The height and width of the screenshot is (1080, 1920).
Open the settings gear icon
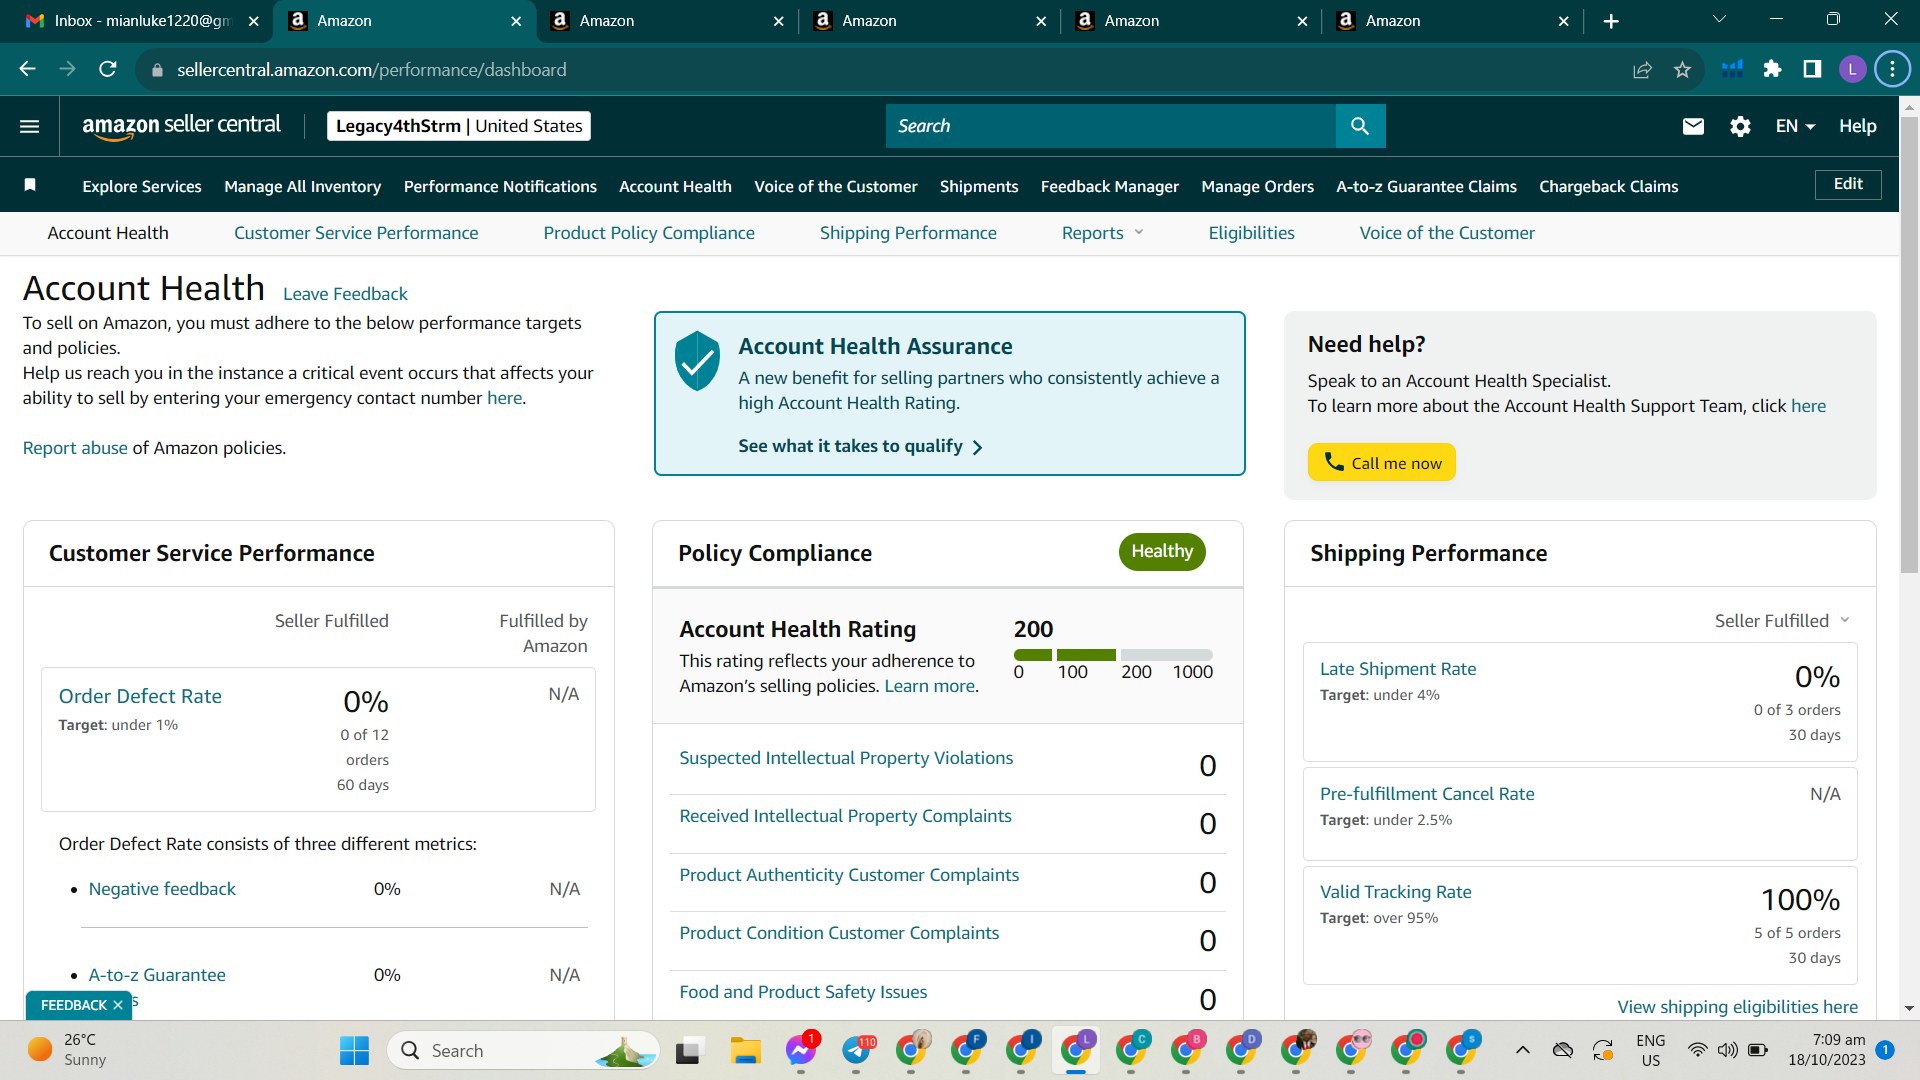click(1740, 126)
